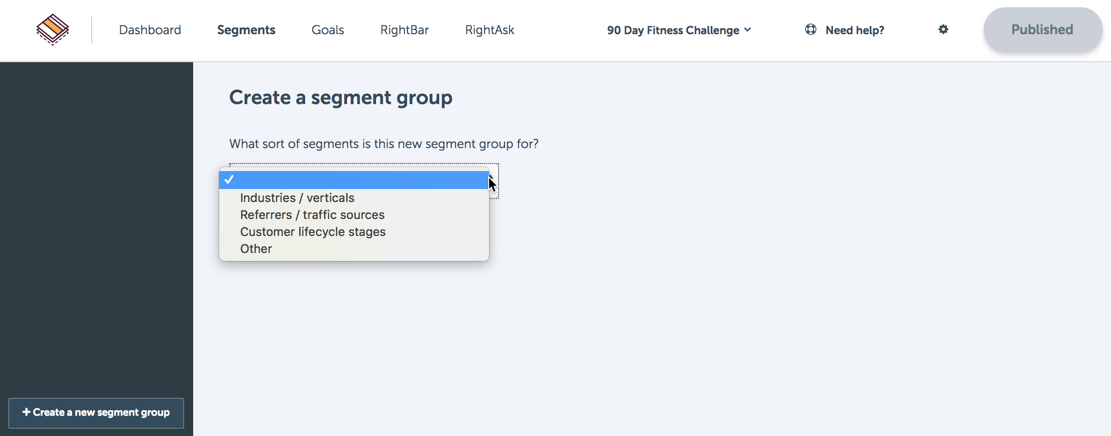
Task: Click the Published button
Action: 1042,30
